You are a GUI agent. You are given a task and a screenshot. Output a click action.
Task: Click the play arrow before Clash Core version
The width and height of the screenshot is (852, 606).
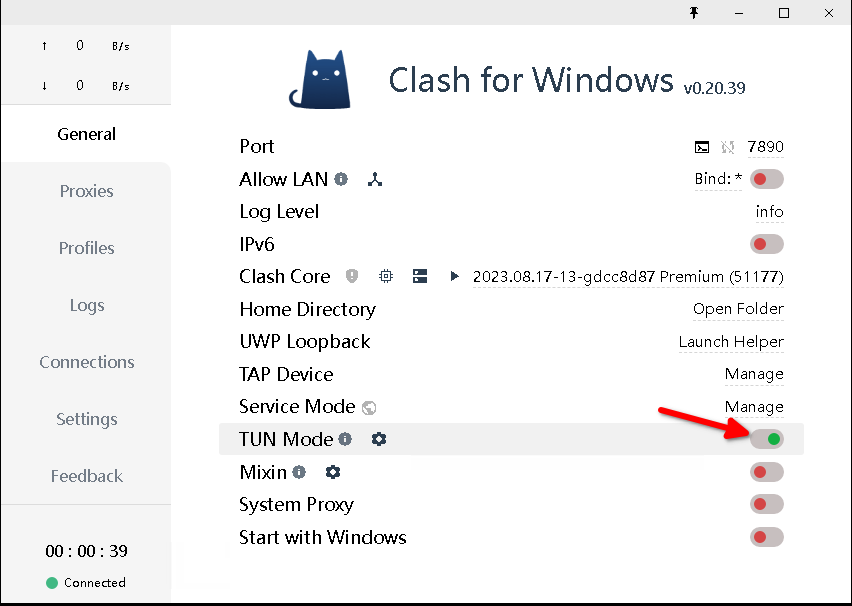pyautogui.click(x=455, y=276)
